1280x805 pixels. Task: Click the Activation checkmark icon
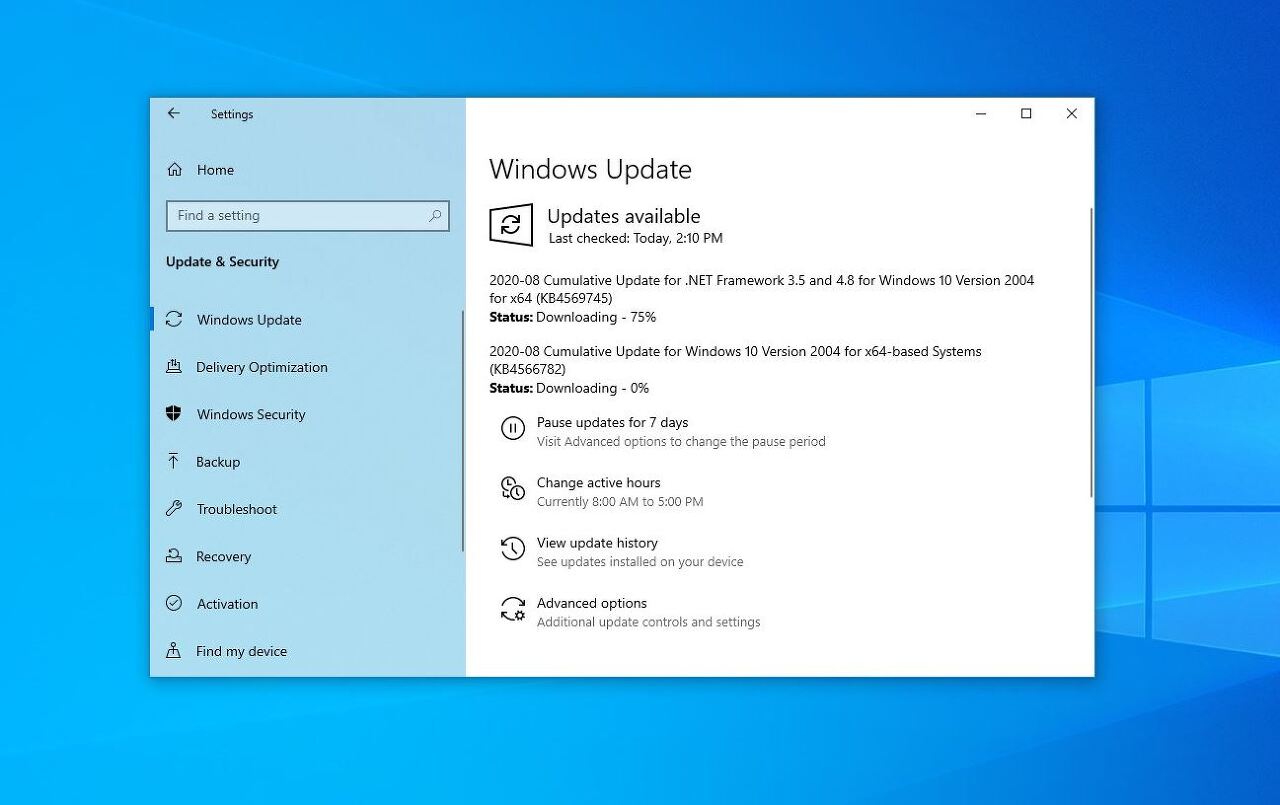pyautogui.click(x=174, y=603)
